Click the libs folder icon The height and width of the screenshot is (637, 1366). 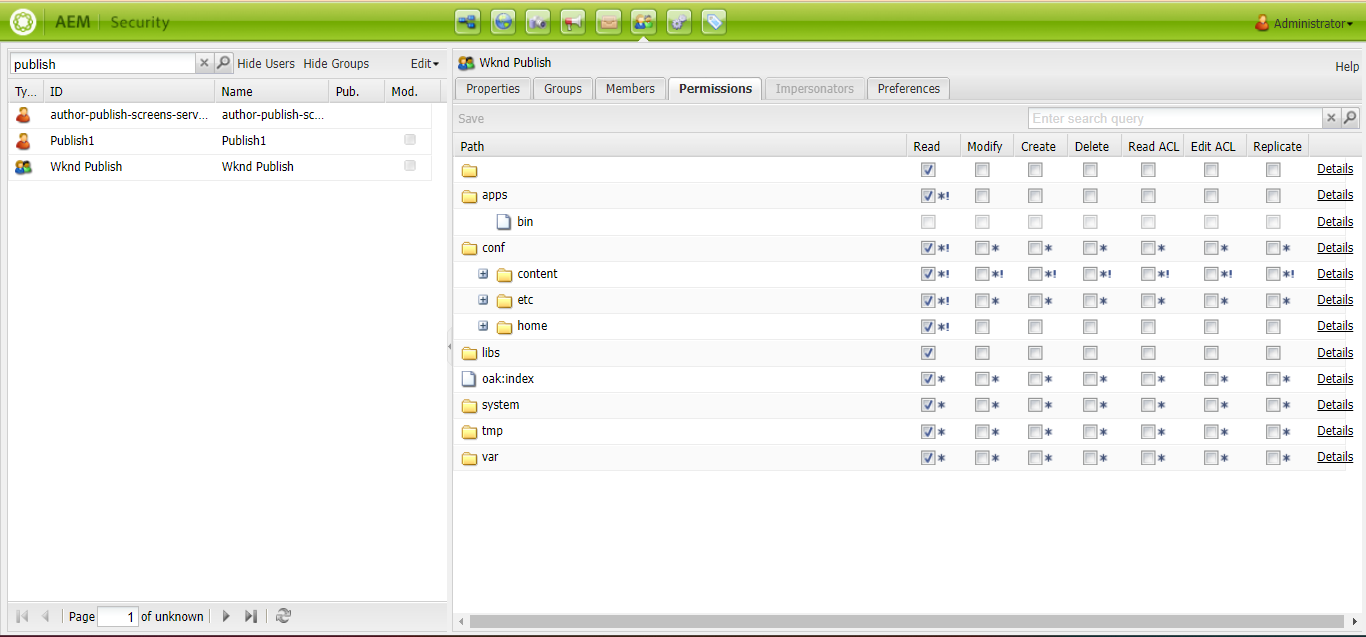pos(469,353)
